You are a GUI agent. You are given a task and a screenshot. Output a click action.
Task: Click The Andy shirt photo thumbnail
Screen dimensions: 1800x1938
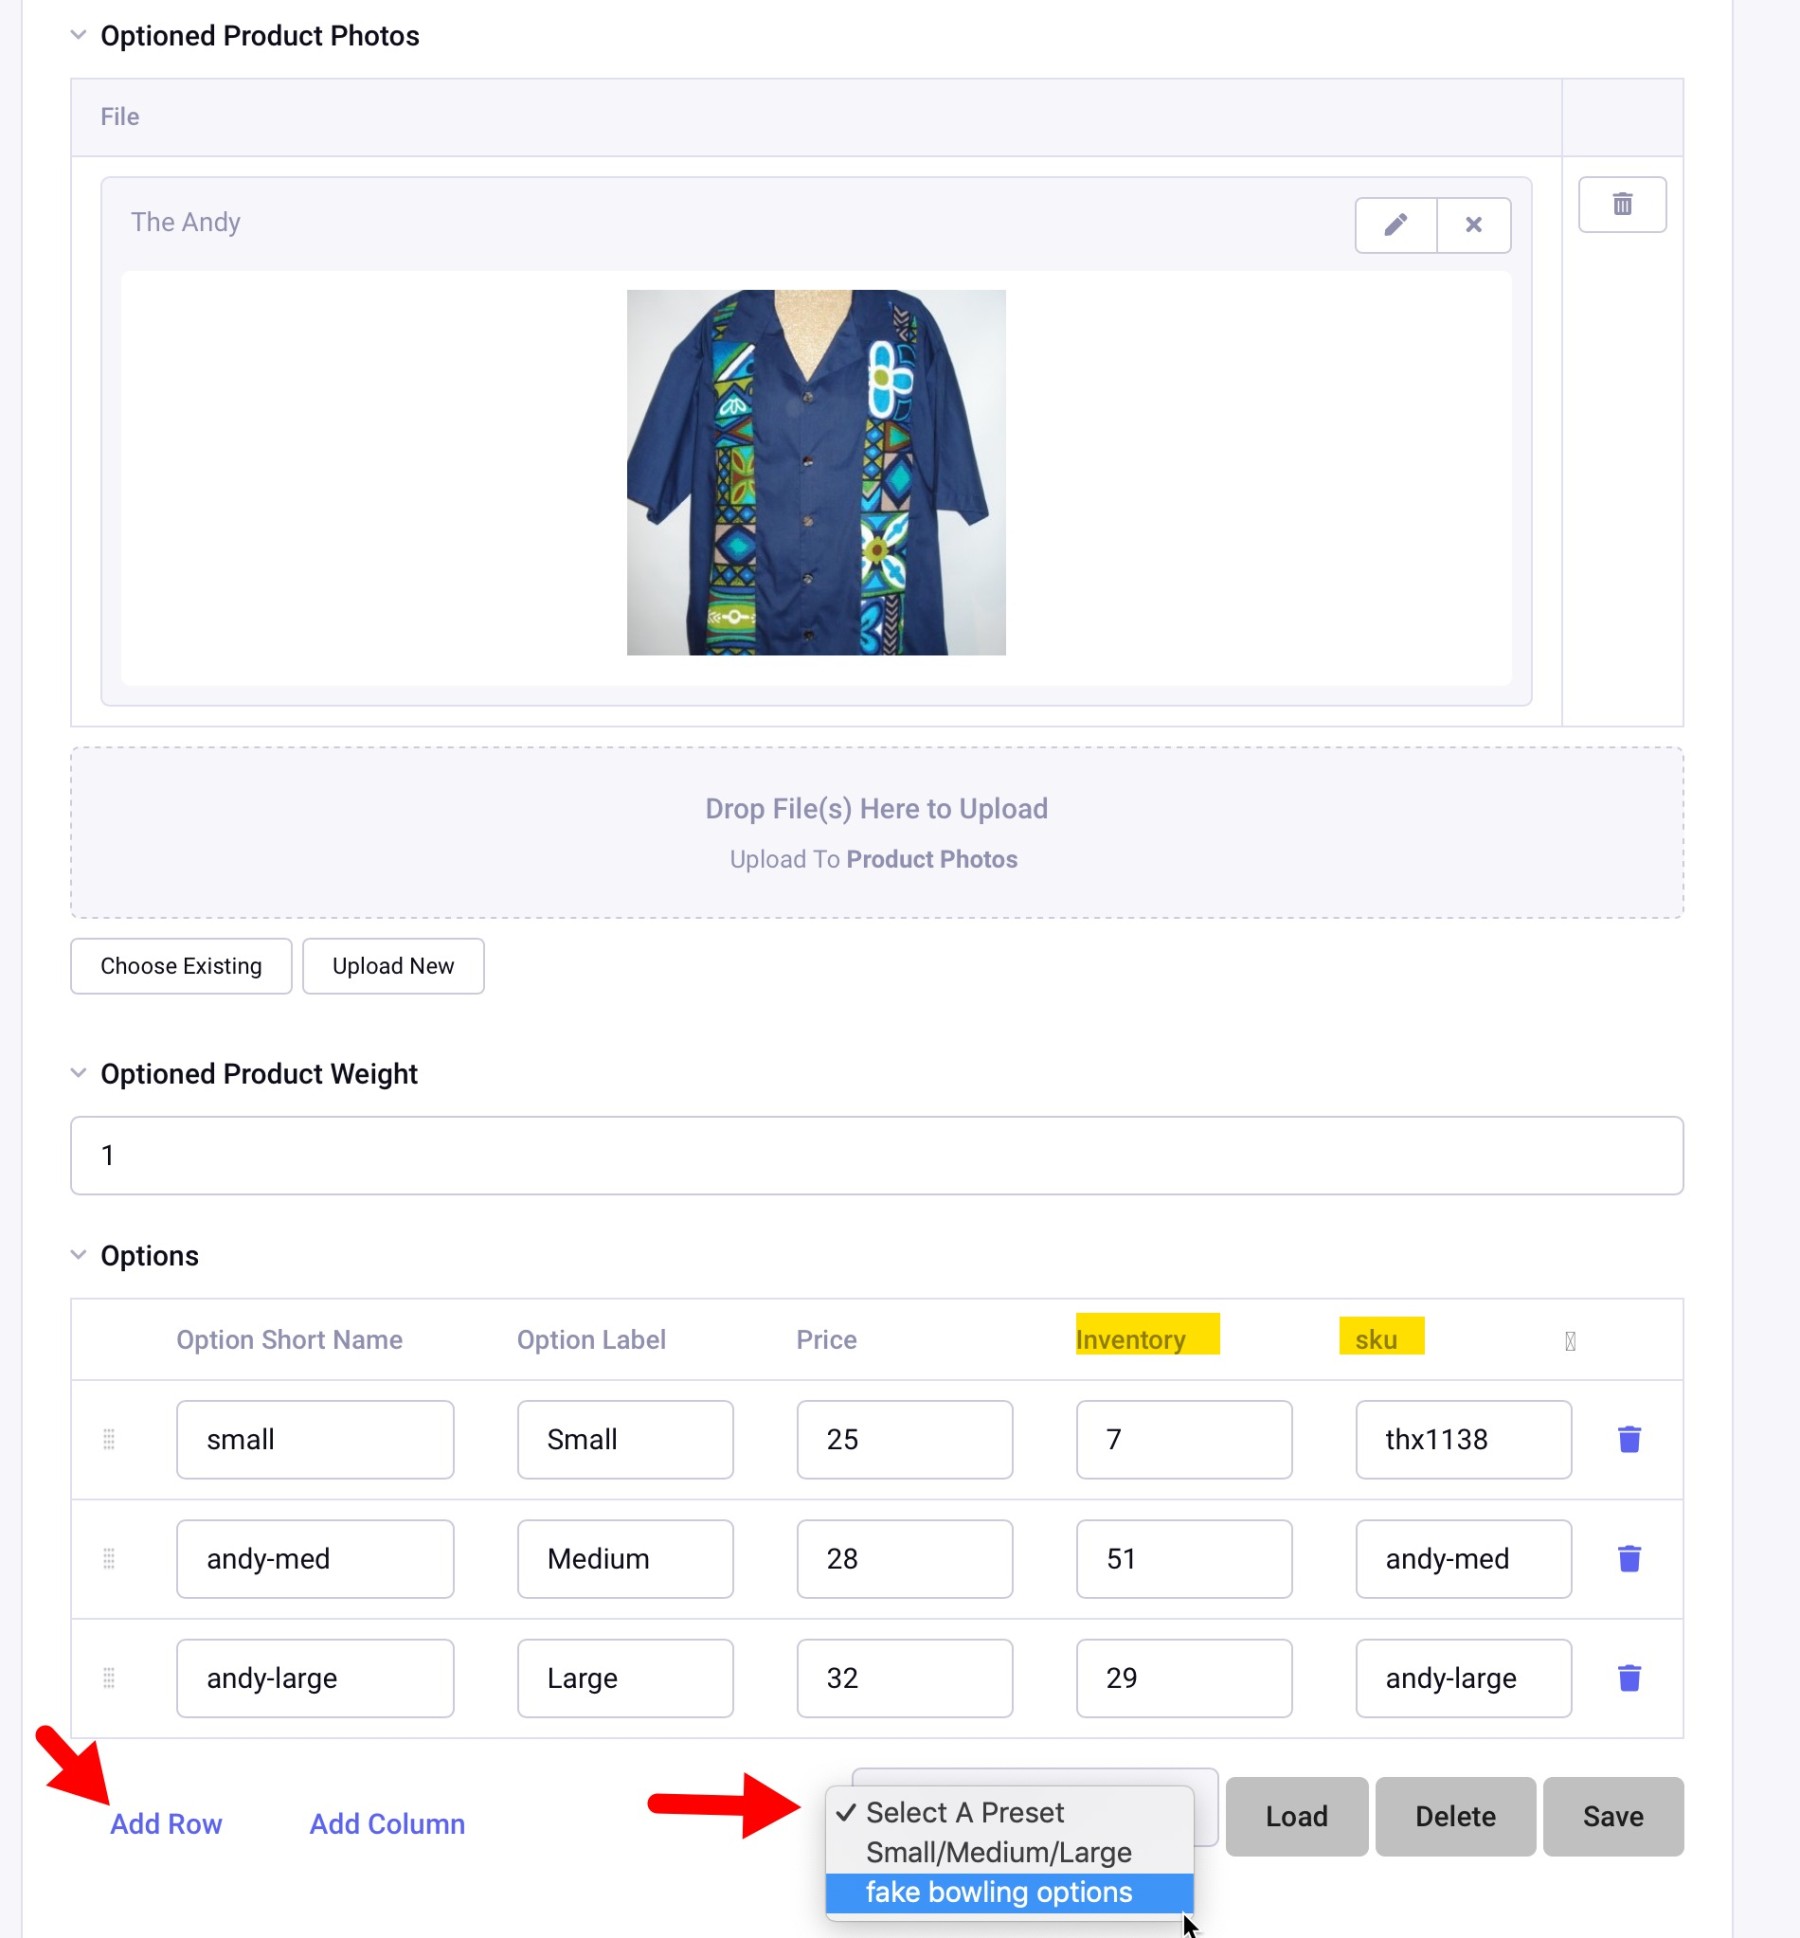pos(816,472)
